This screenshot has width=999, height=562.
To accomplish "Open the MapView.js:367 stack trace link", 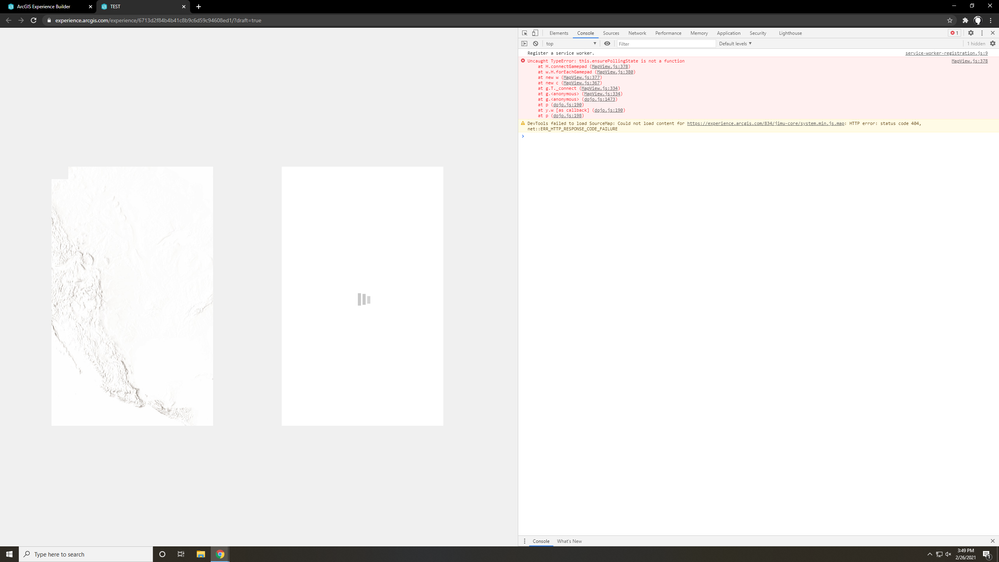I will [x=581, y=83].
